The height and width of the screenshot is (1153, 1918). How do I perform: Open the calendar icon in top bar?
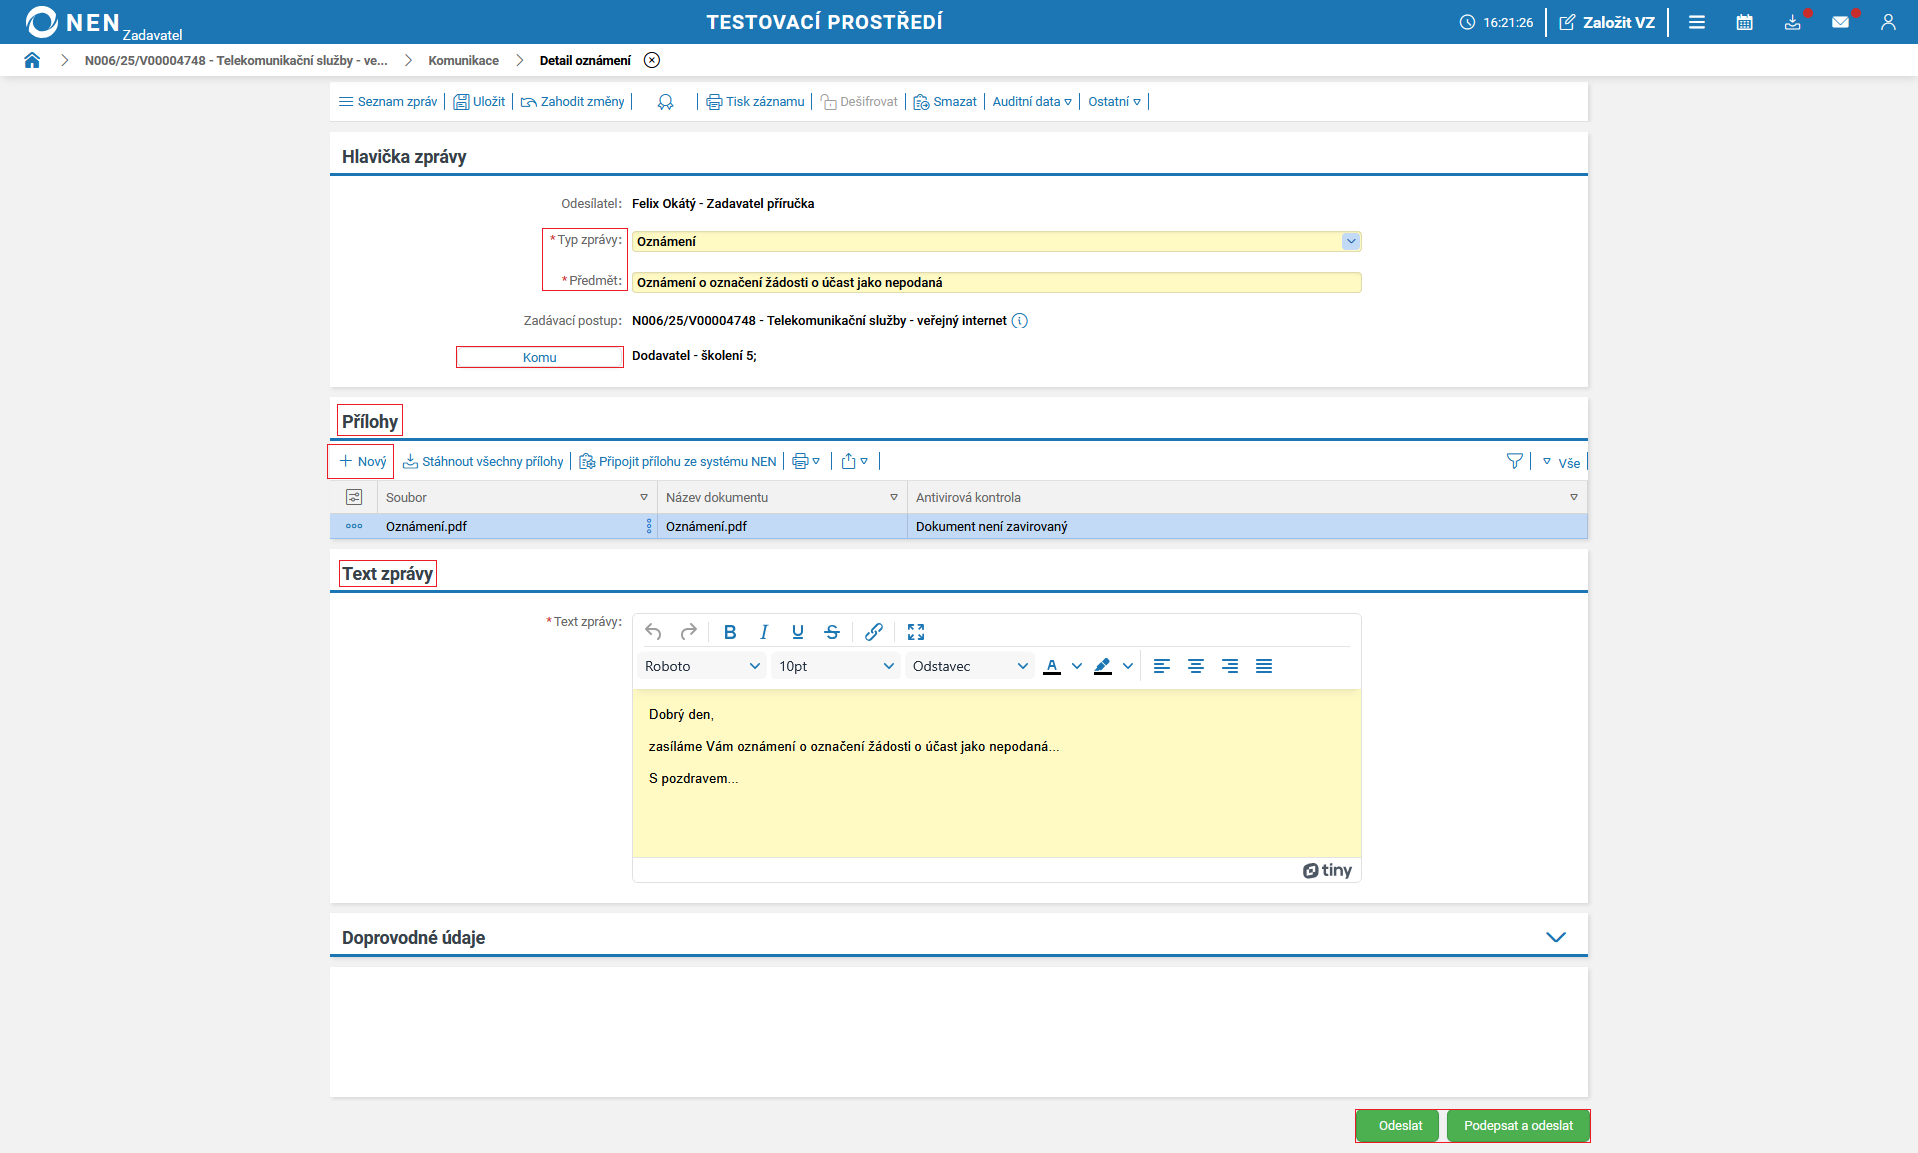pyautogui.click(x=1744, y=22)
